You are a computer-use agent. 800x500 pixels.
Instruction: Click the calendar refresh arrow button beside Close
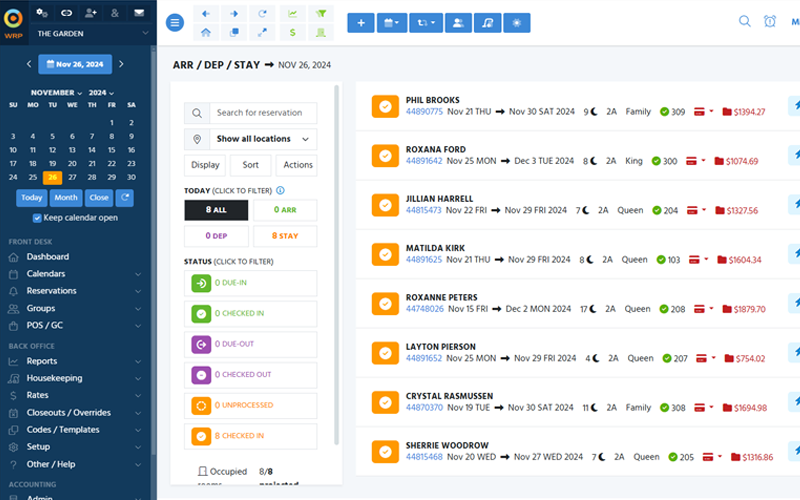[125, 197]
